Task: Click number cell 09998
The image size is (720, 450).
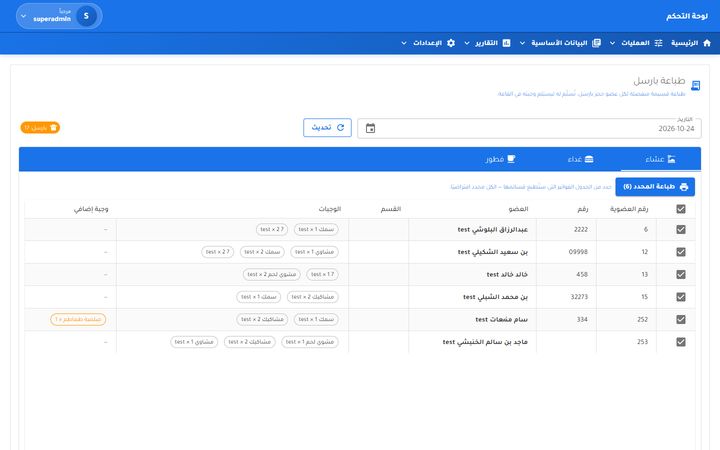Action: coord(578,252)
